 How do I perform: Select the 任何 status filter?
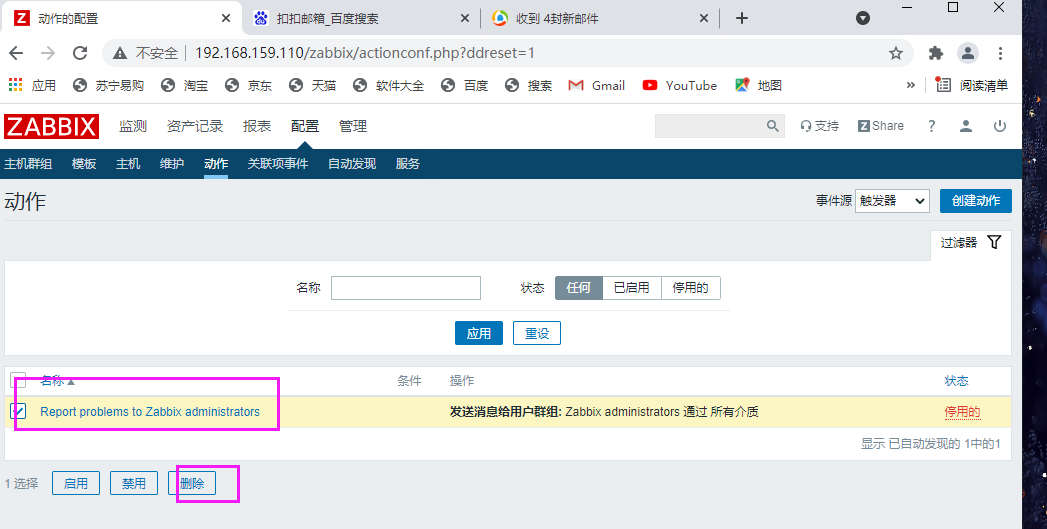[x=579, y=288]
